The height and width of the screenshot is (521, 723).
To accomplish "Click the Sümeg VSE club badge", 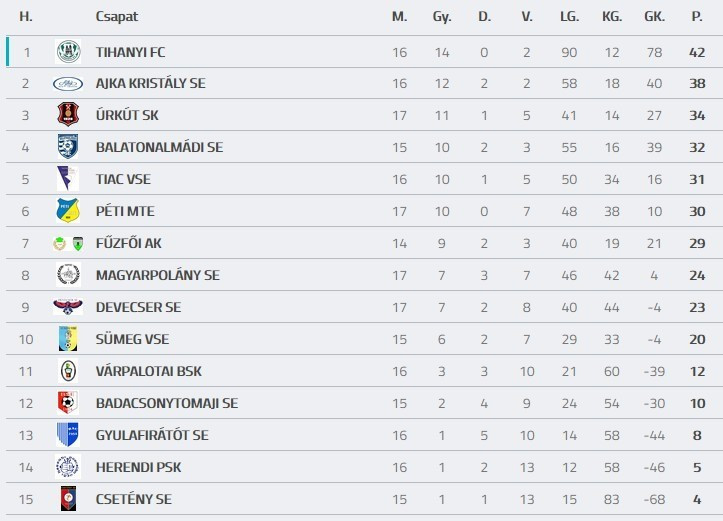I will 68,339.
